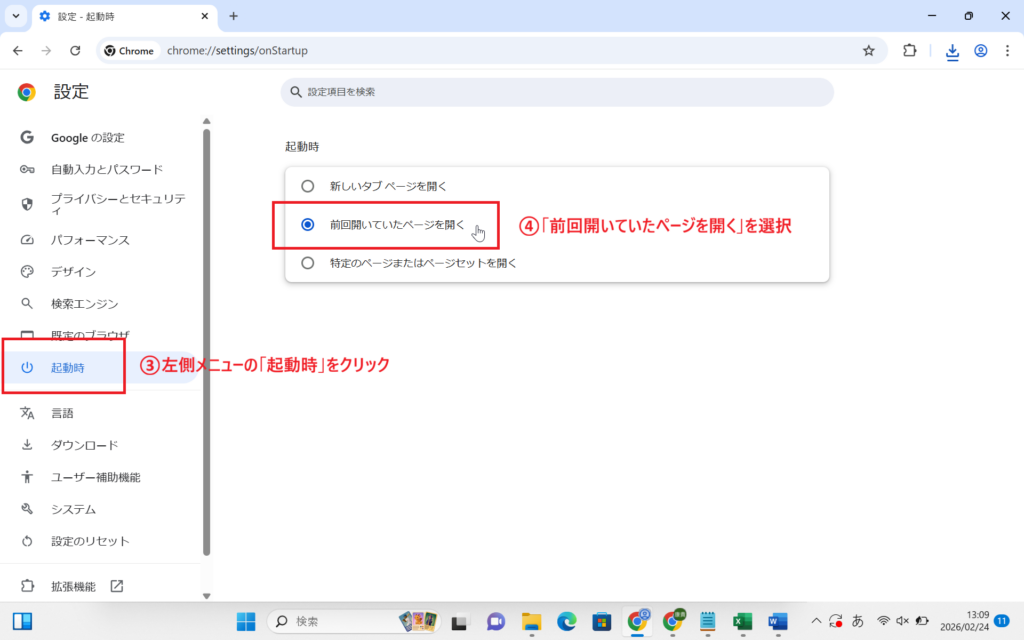Open the tab search dropdown arrow
The width and height of the screenshot is (1024, 640).
pyautogui.click(x=16, y=16)
